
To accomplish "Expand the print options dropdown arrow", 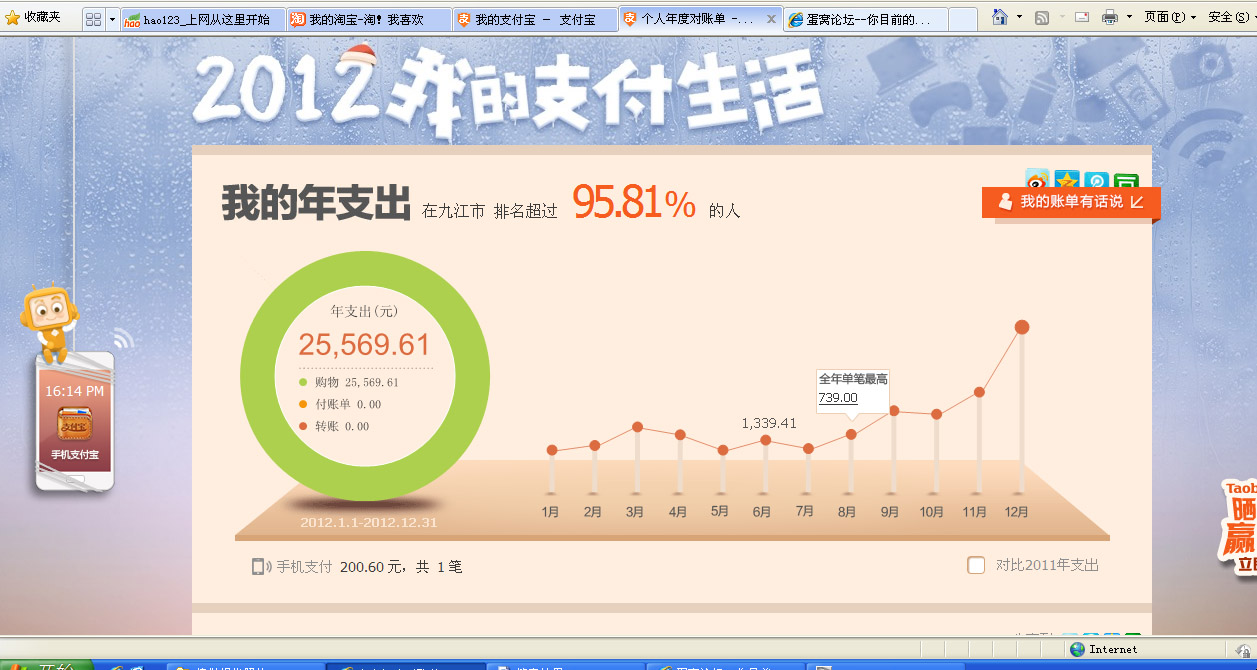I will pos(1129,17).
